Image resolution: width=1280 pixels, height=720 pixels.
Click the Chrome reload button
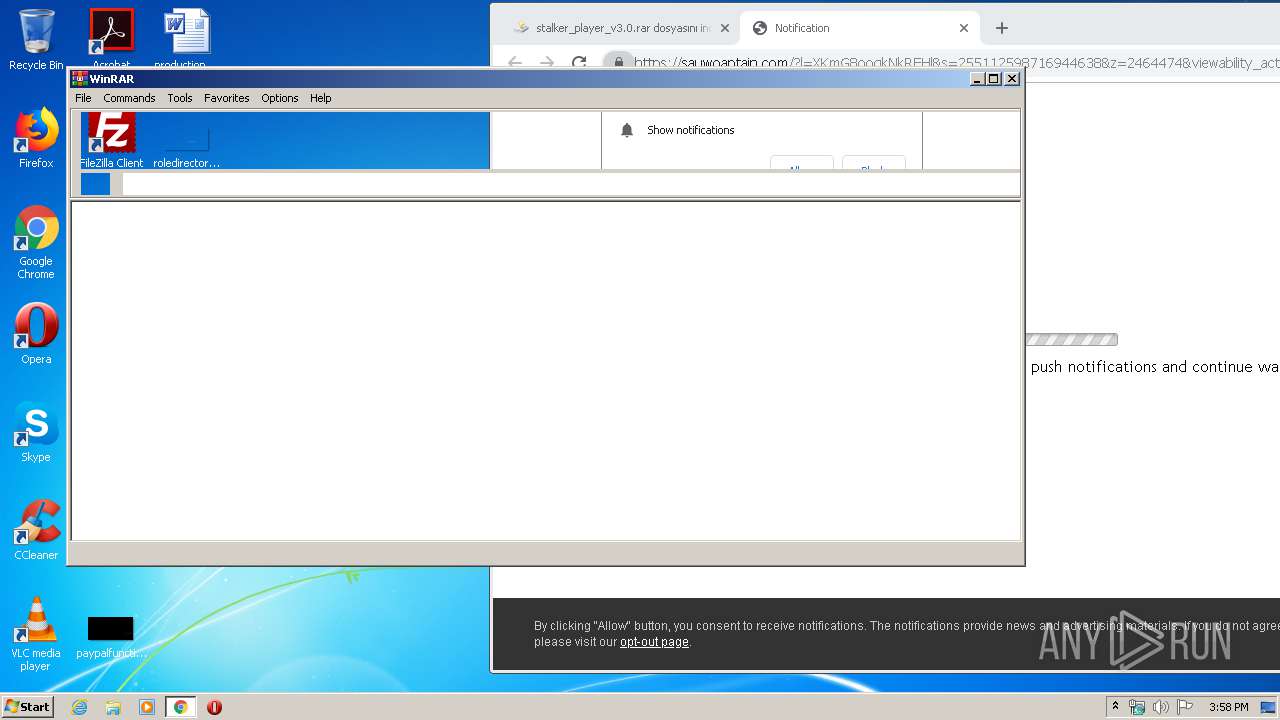(579, 62)
